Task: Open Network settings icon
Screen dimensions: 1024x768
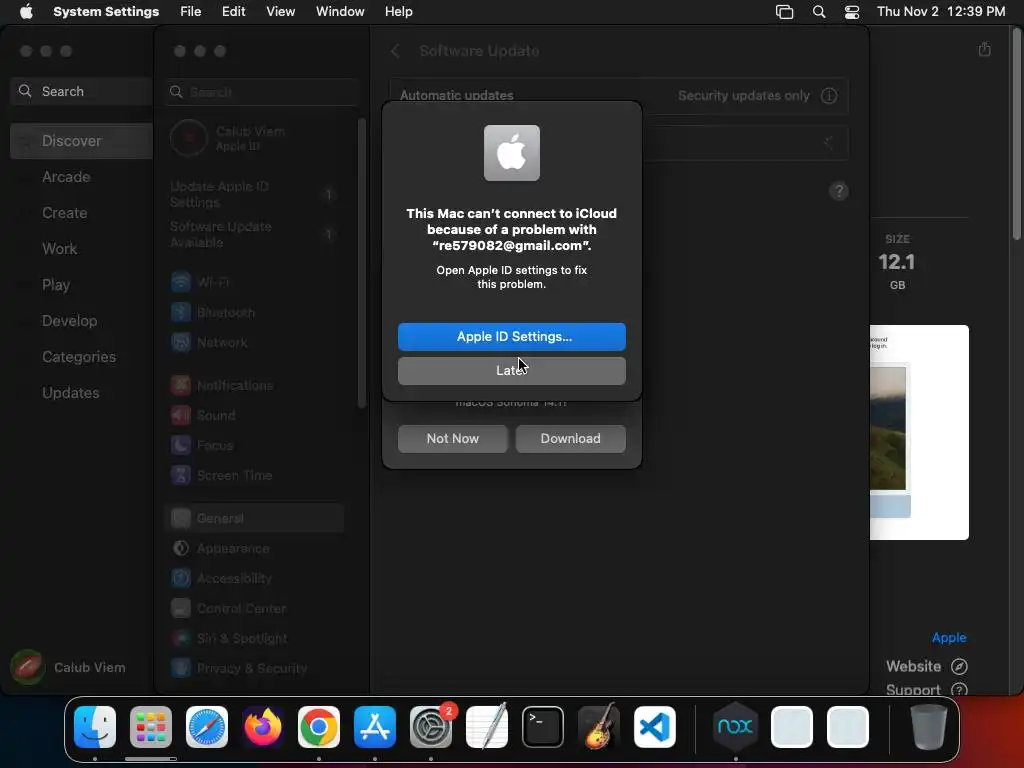Action: point(181,342)
